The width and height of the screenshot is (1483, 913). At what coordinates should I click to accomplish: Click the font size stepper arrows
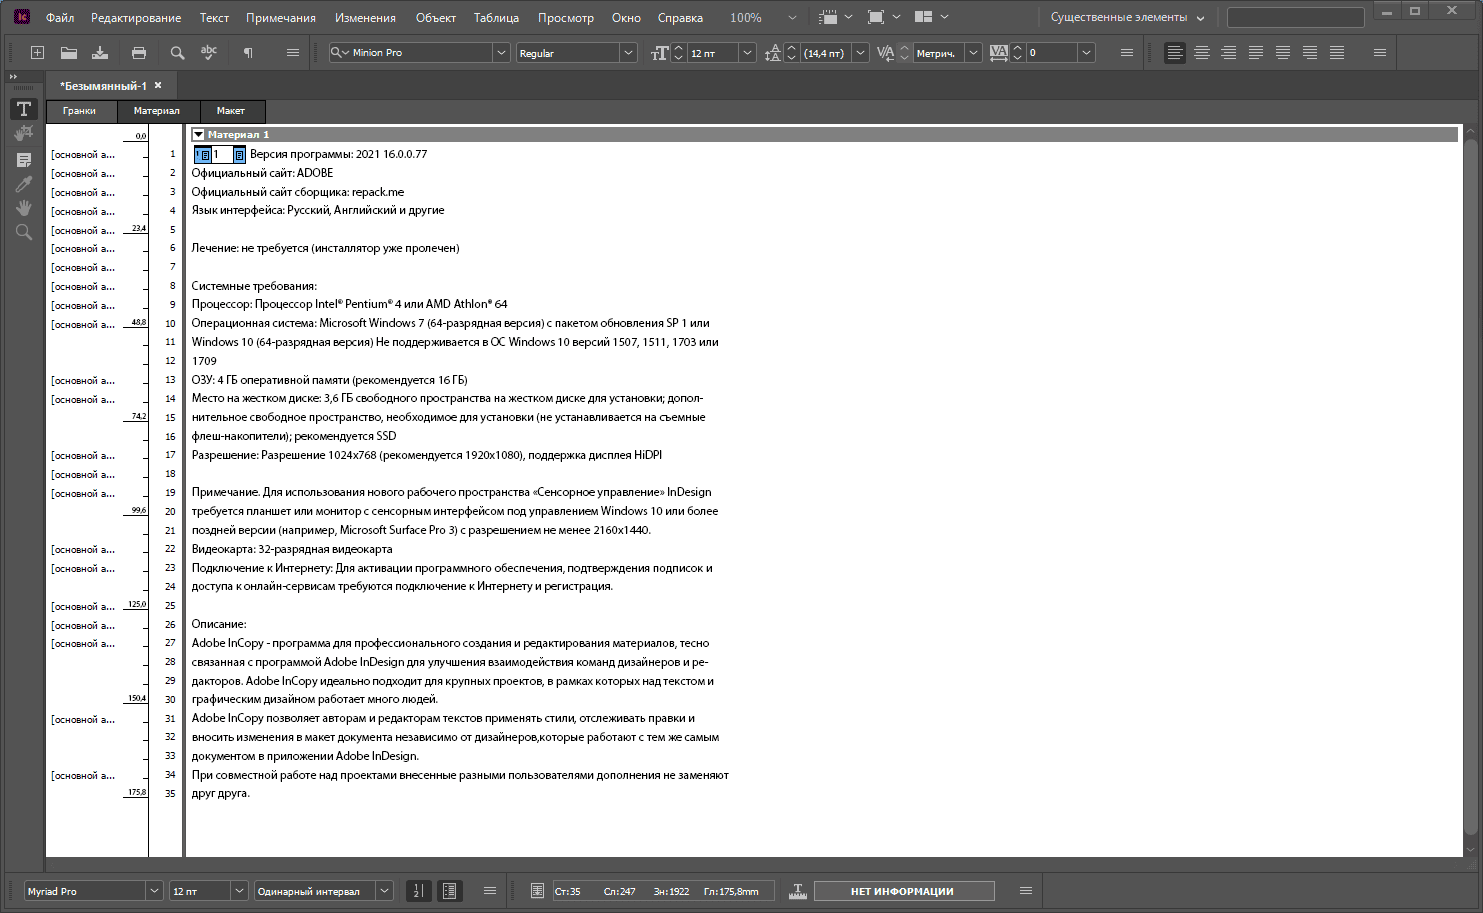(679, 53)
